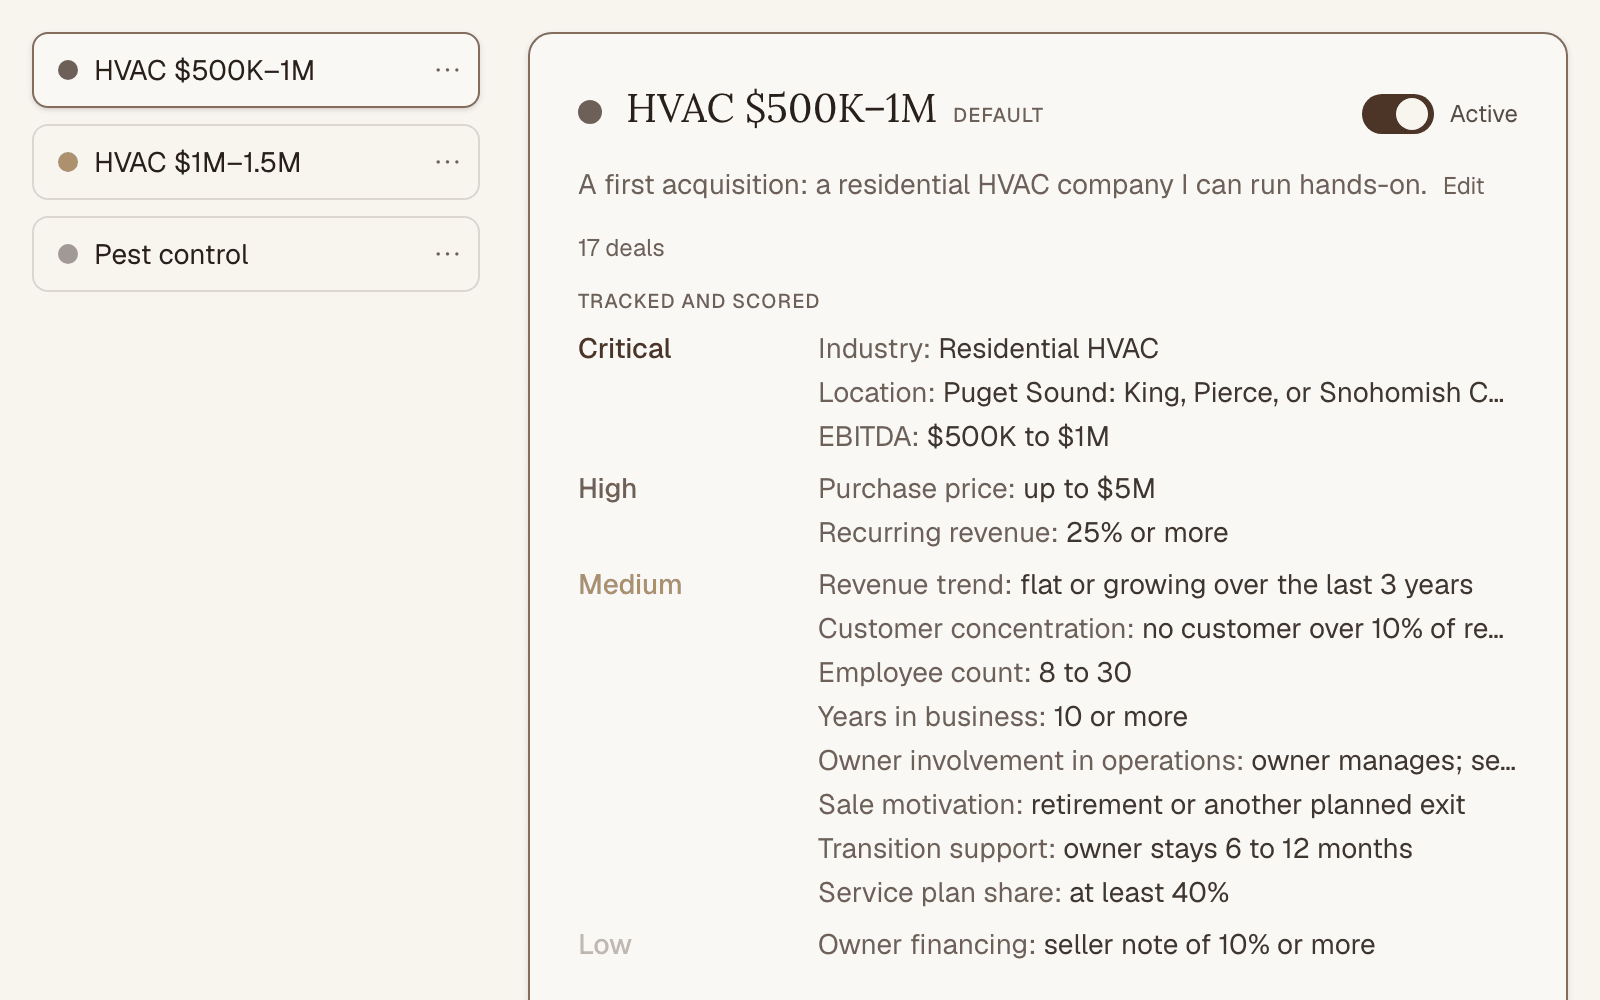
Task: Open more options for HVAC $500K–1M profile
Action: tap(447, 70)
